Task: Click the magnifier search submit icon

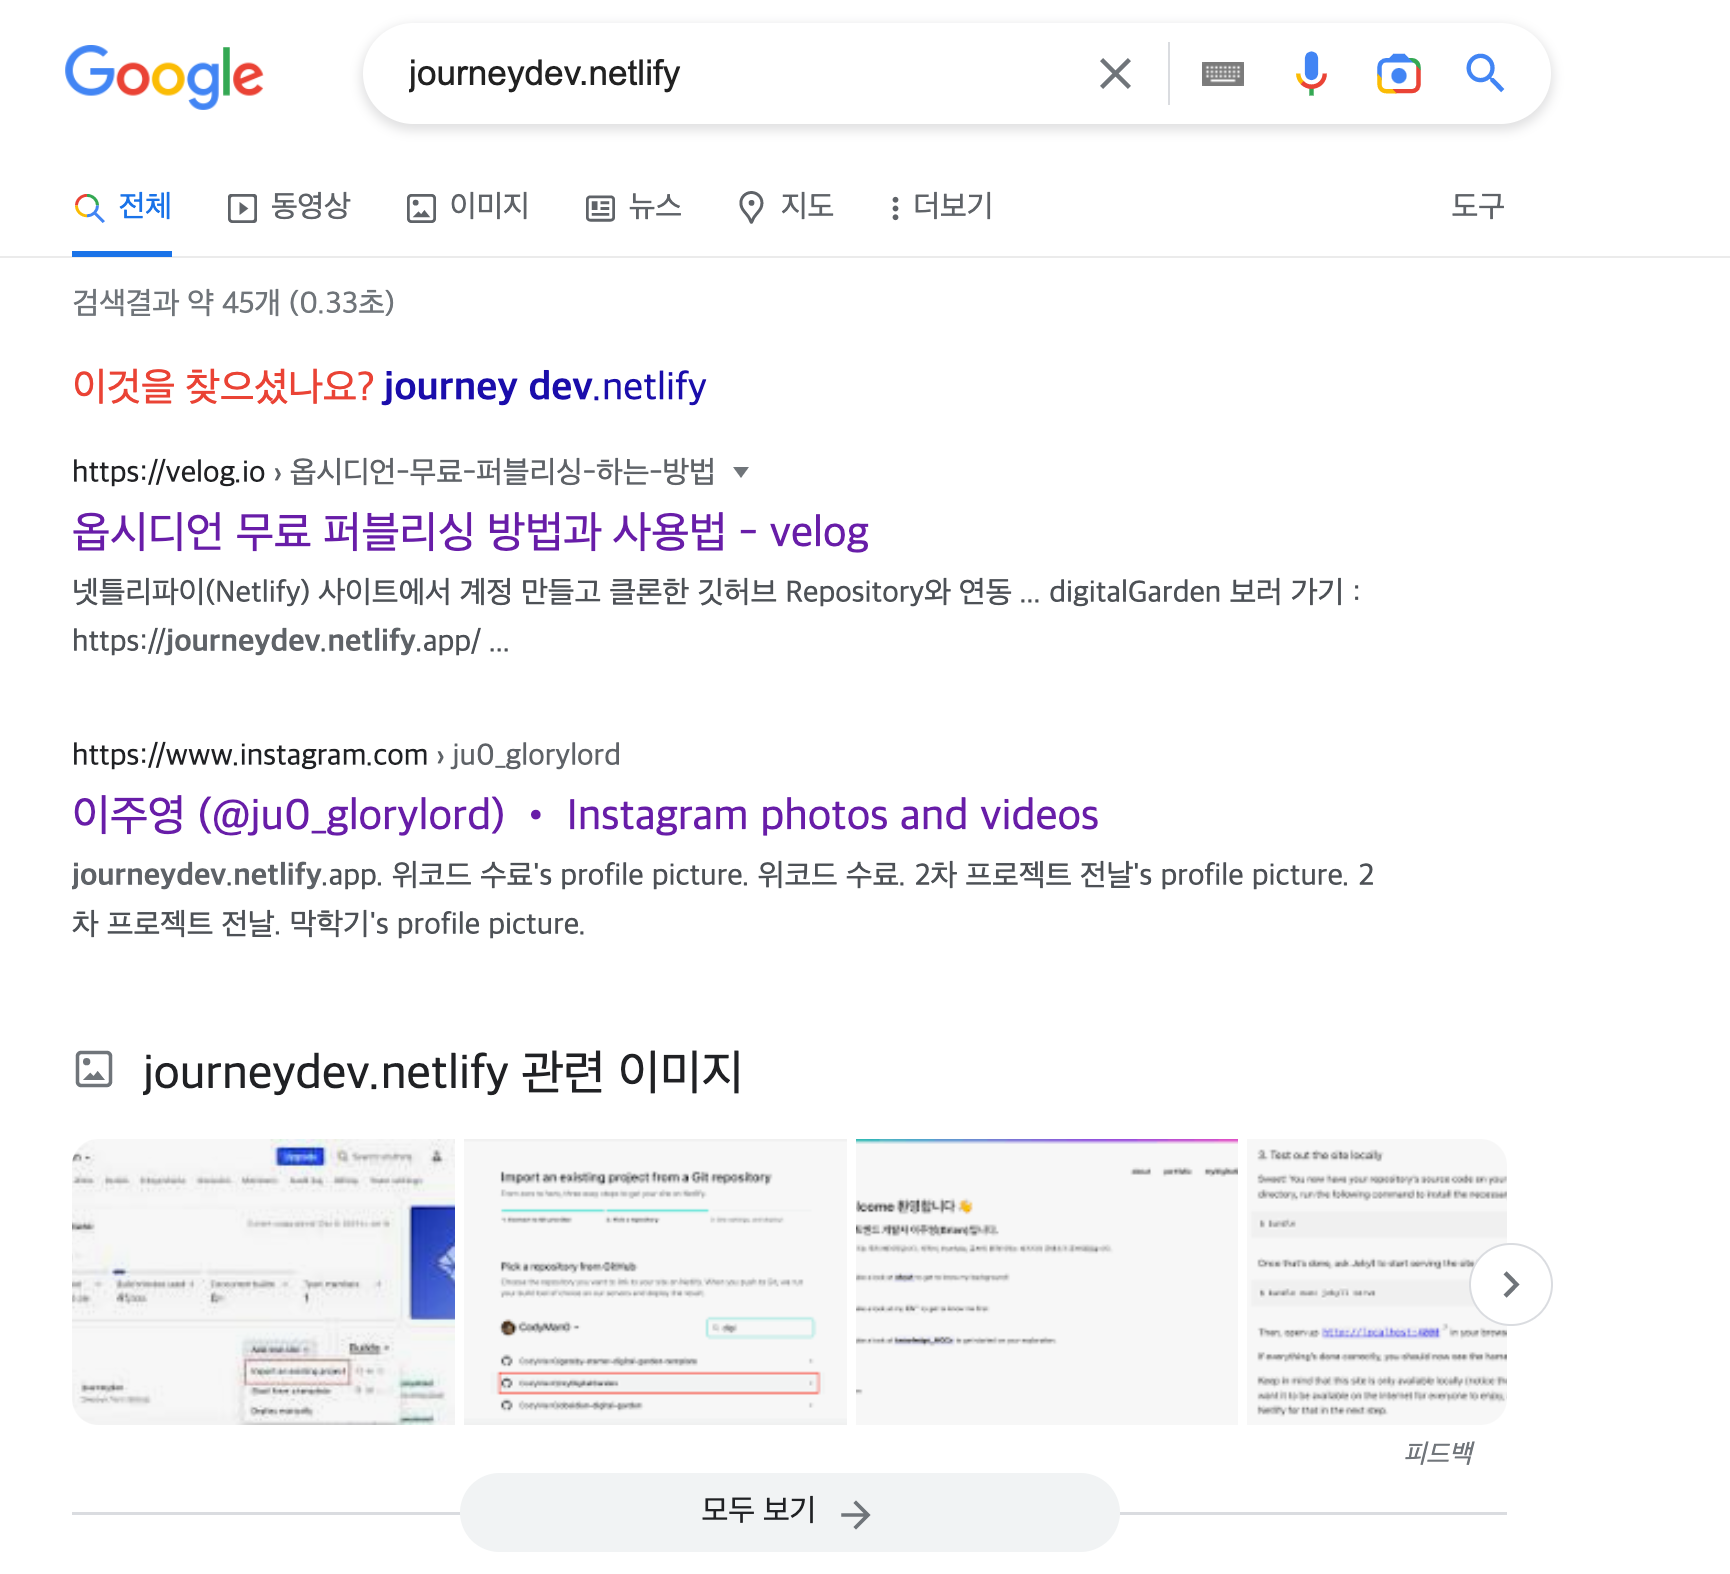Action: [1485, 74]
